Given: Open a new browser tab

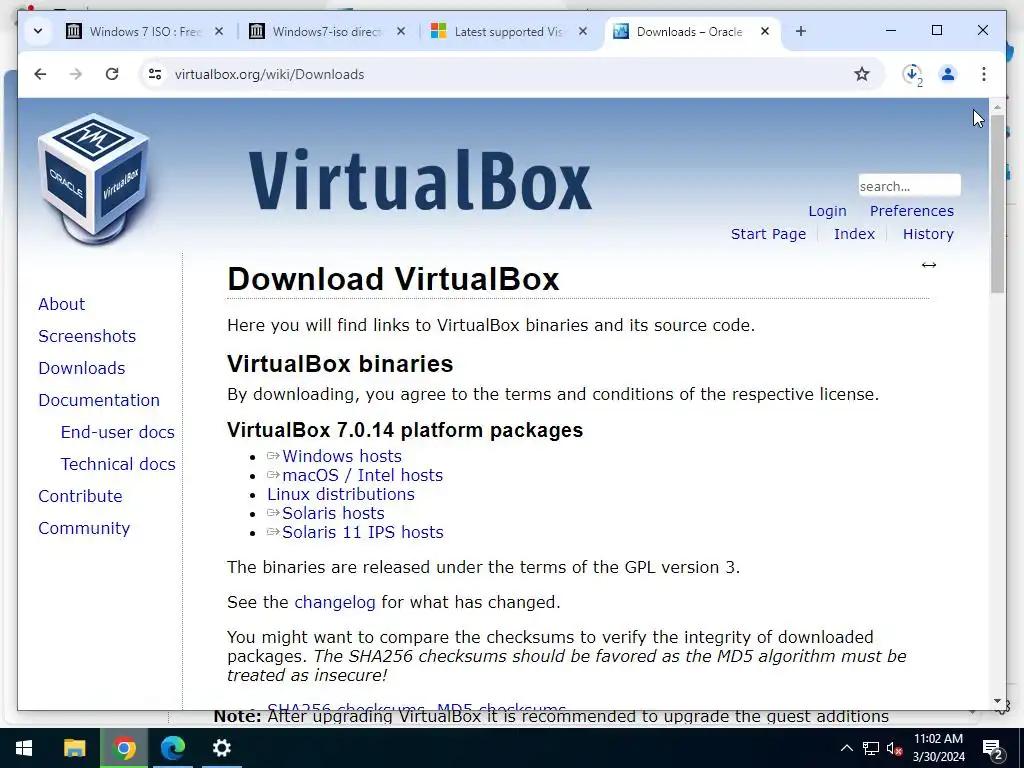Looking at the screenshot, I should [801, 31].
